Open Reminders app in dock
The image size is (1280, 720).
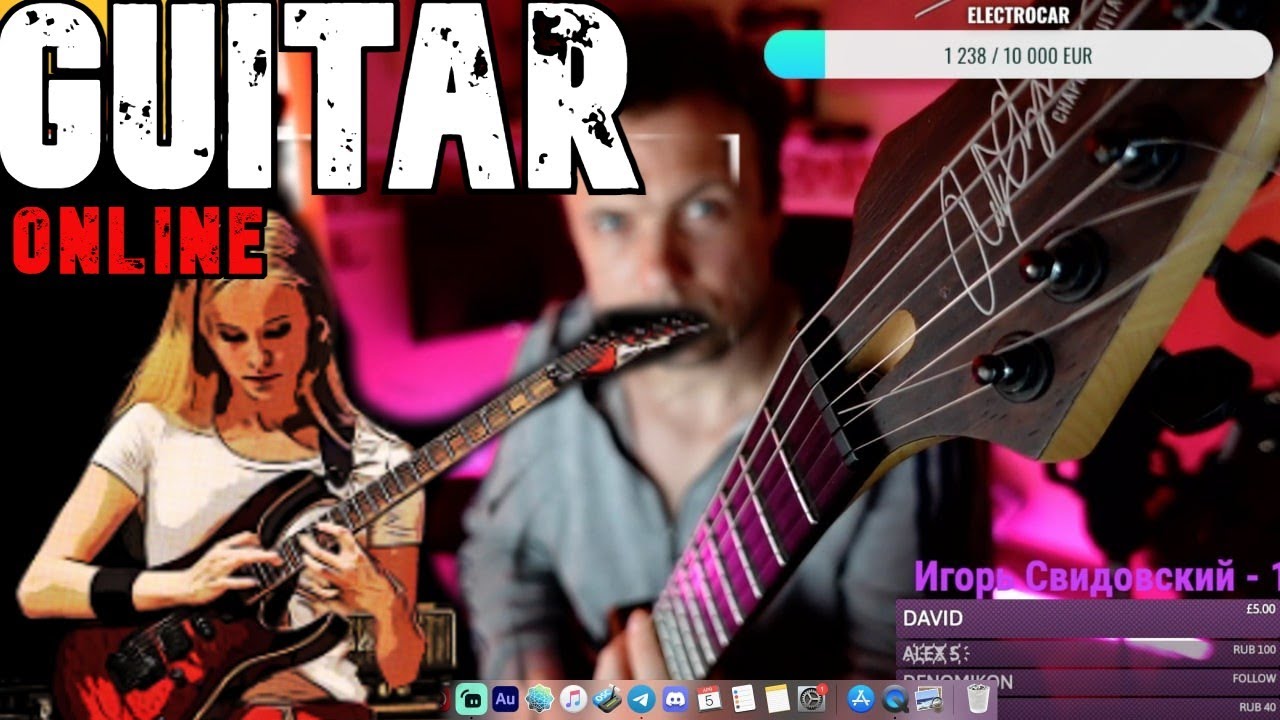point(743,700)
